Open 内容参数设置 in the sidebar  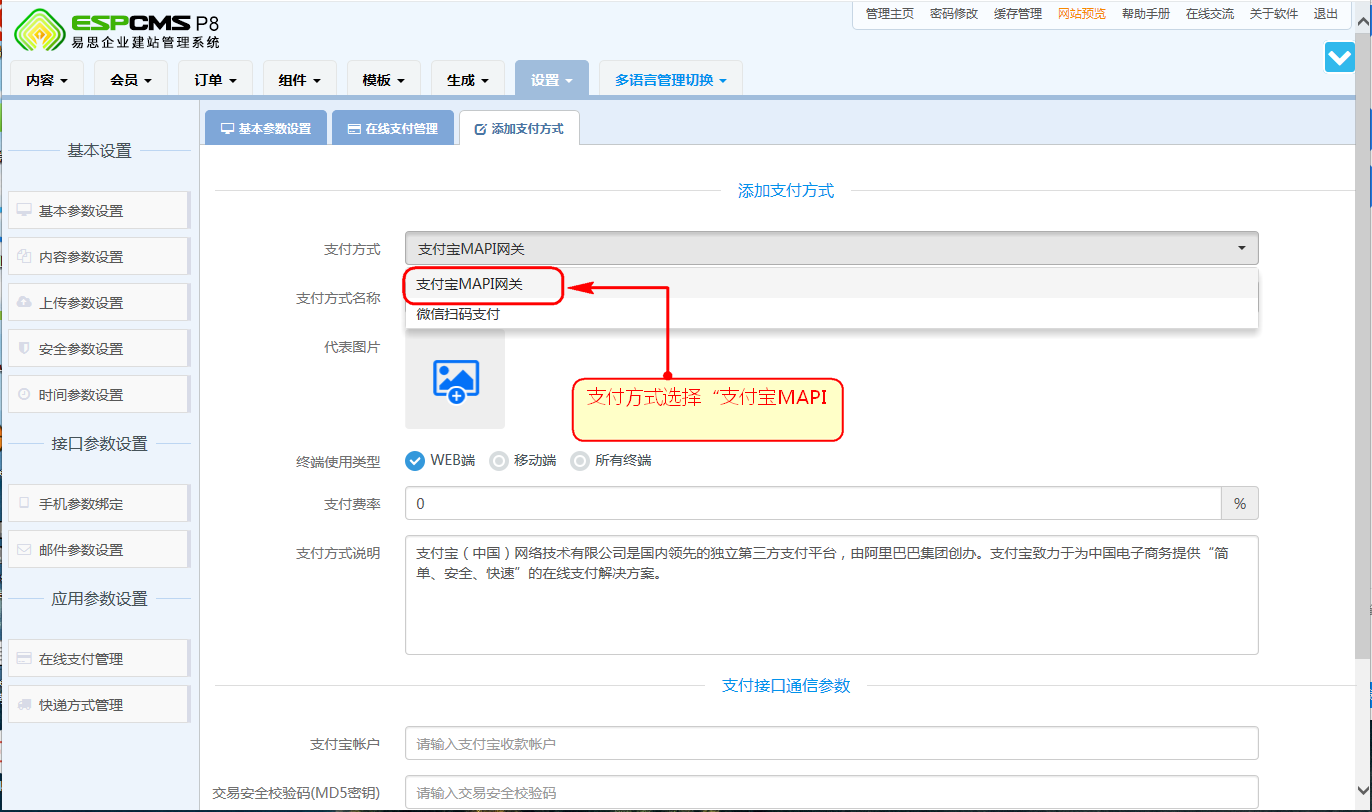click(98, 256)
